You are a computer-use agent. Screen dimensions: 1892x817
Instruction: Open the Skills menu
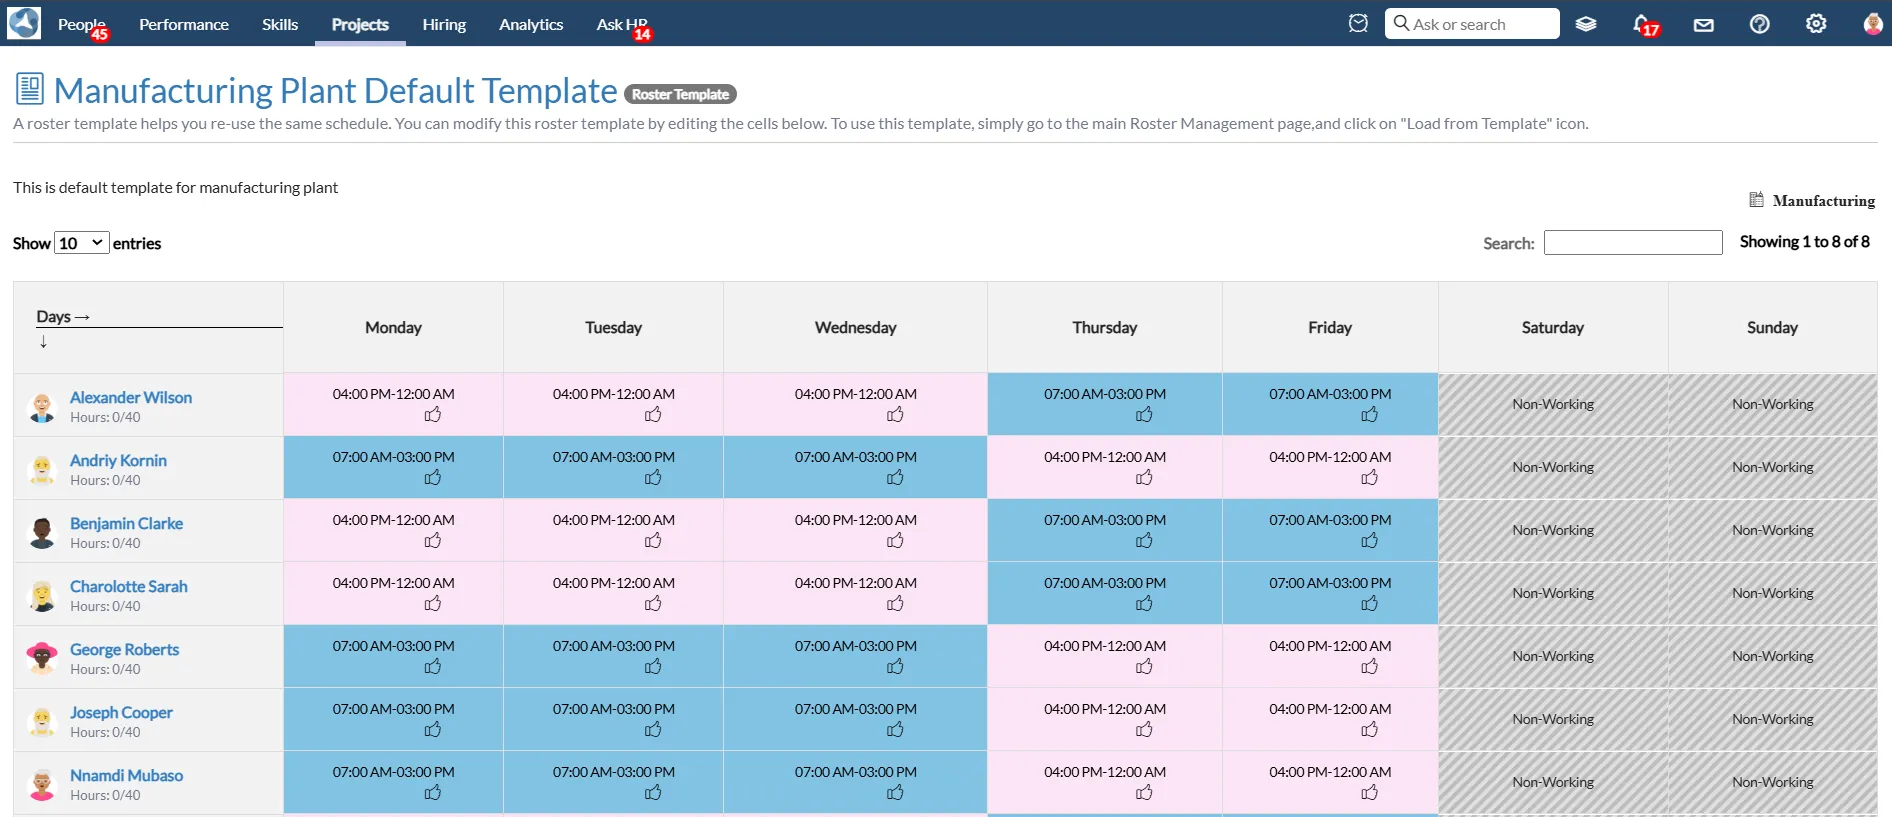[x=280, y=24]
